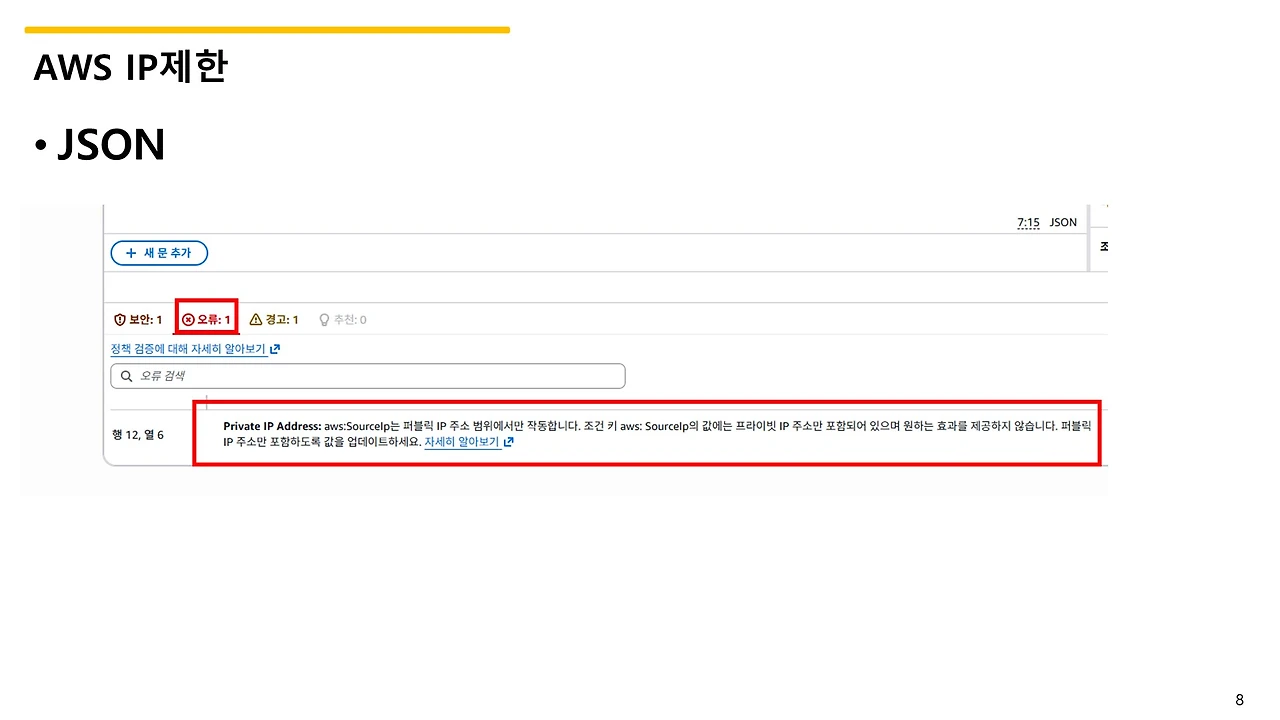This screenshot has width=1280, height=720.
Task: Click the JSON bullet heading
Action: [x=110, y=145]
